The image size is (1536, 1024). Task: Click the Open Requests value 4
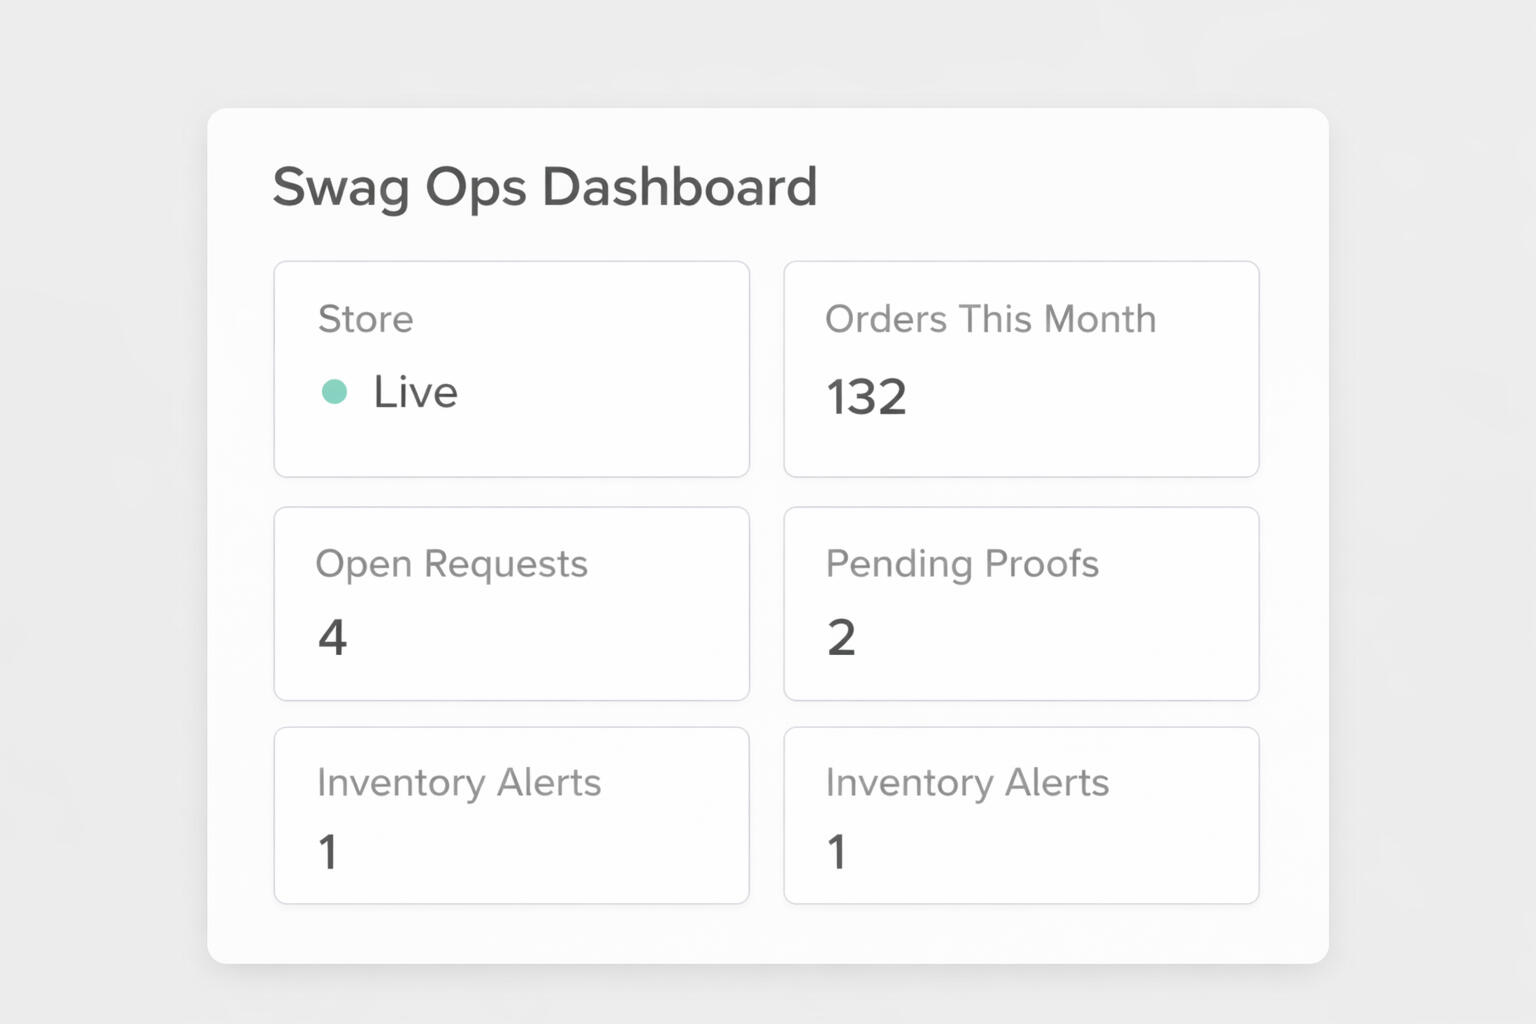point(332,637)
